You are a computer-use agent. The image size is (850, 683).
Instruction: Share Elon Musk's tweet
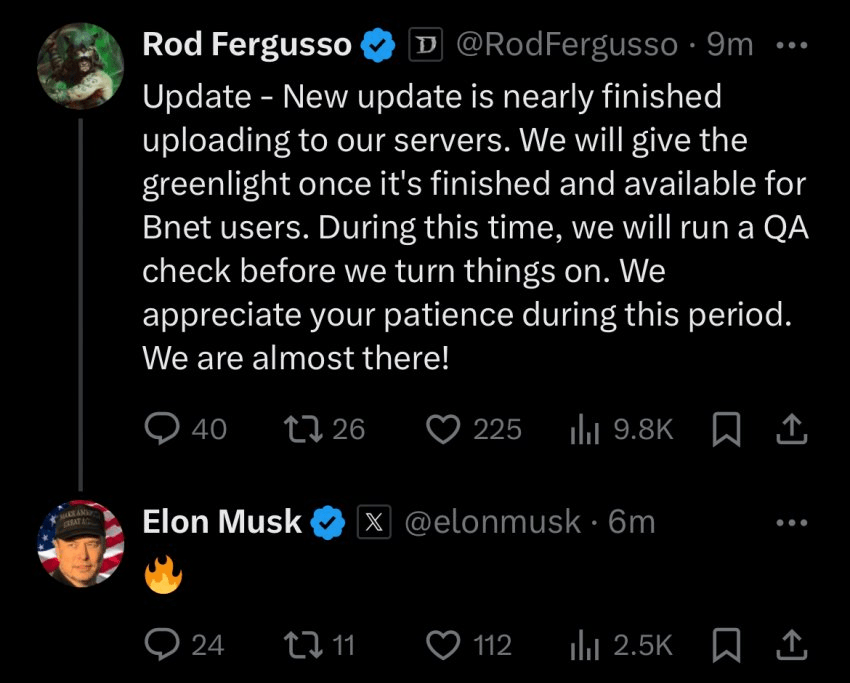point(791,646)
